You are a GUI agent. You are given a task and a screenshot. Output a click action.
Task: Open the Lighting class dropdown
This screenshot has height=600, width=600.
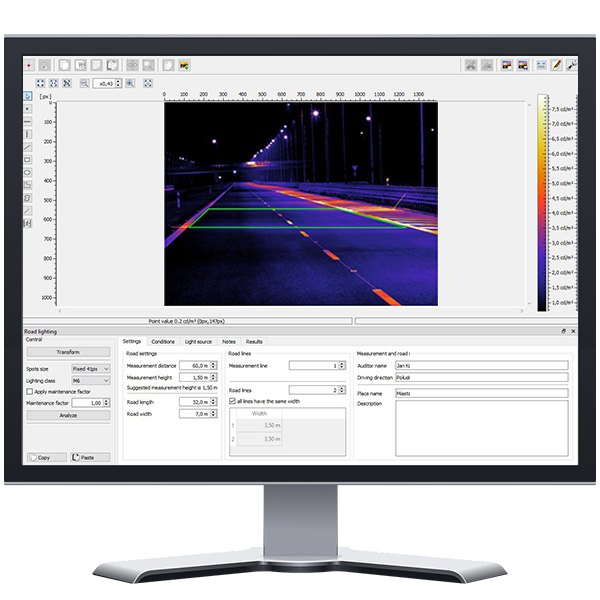click(x=92, y=381)
